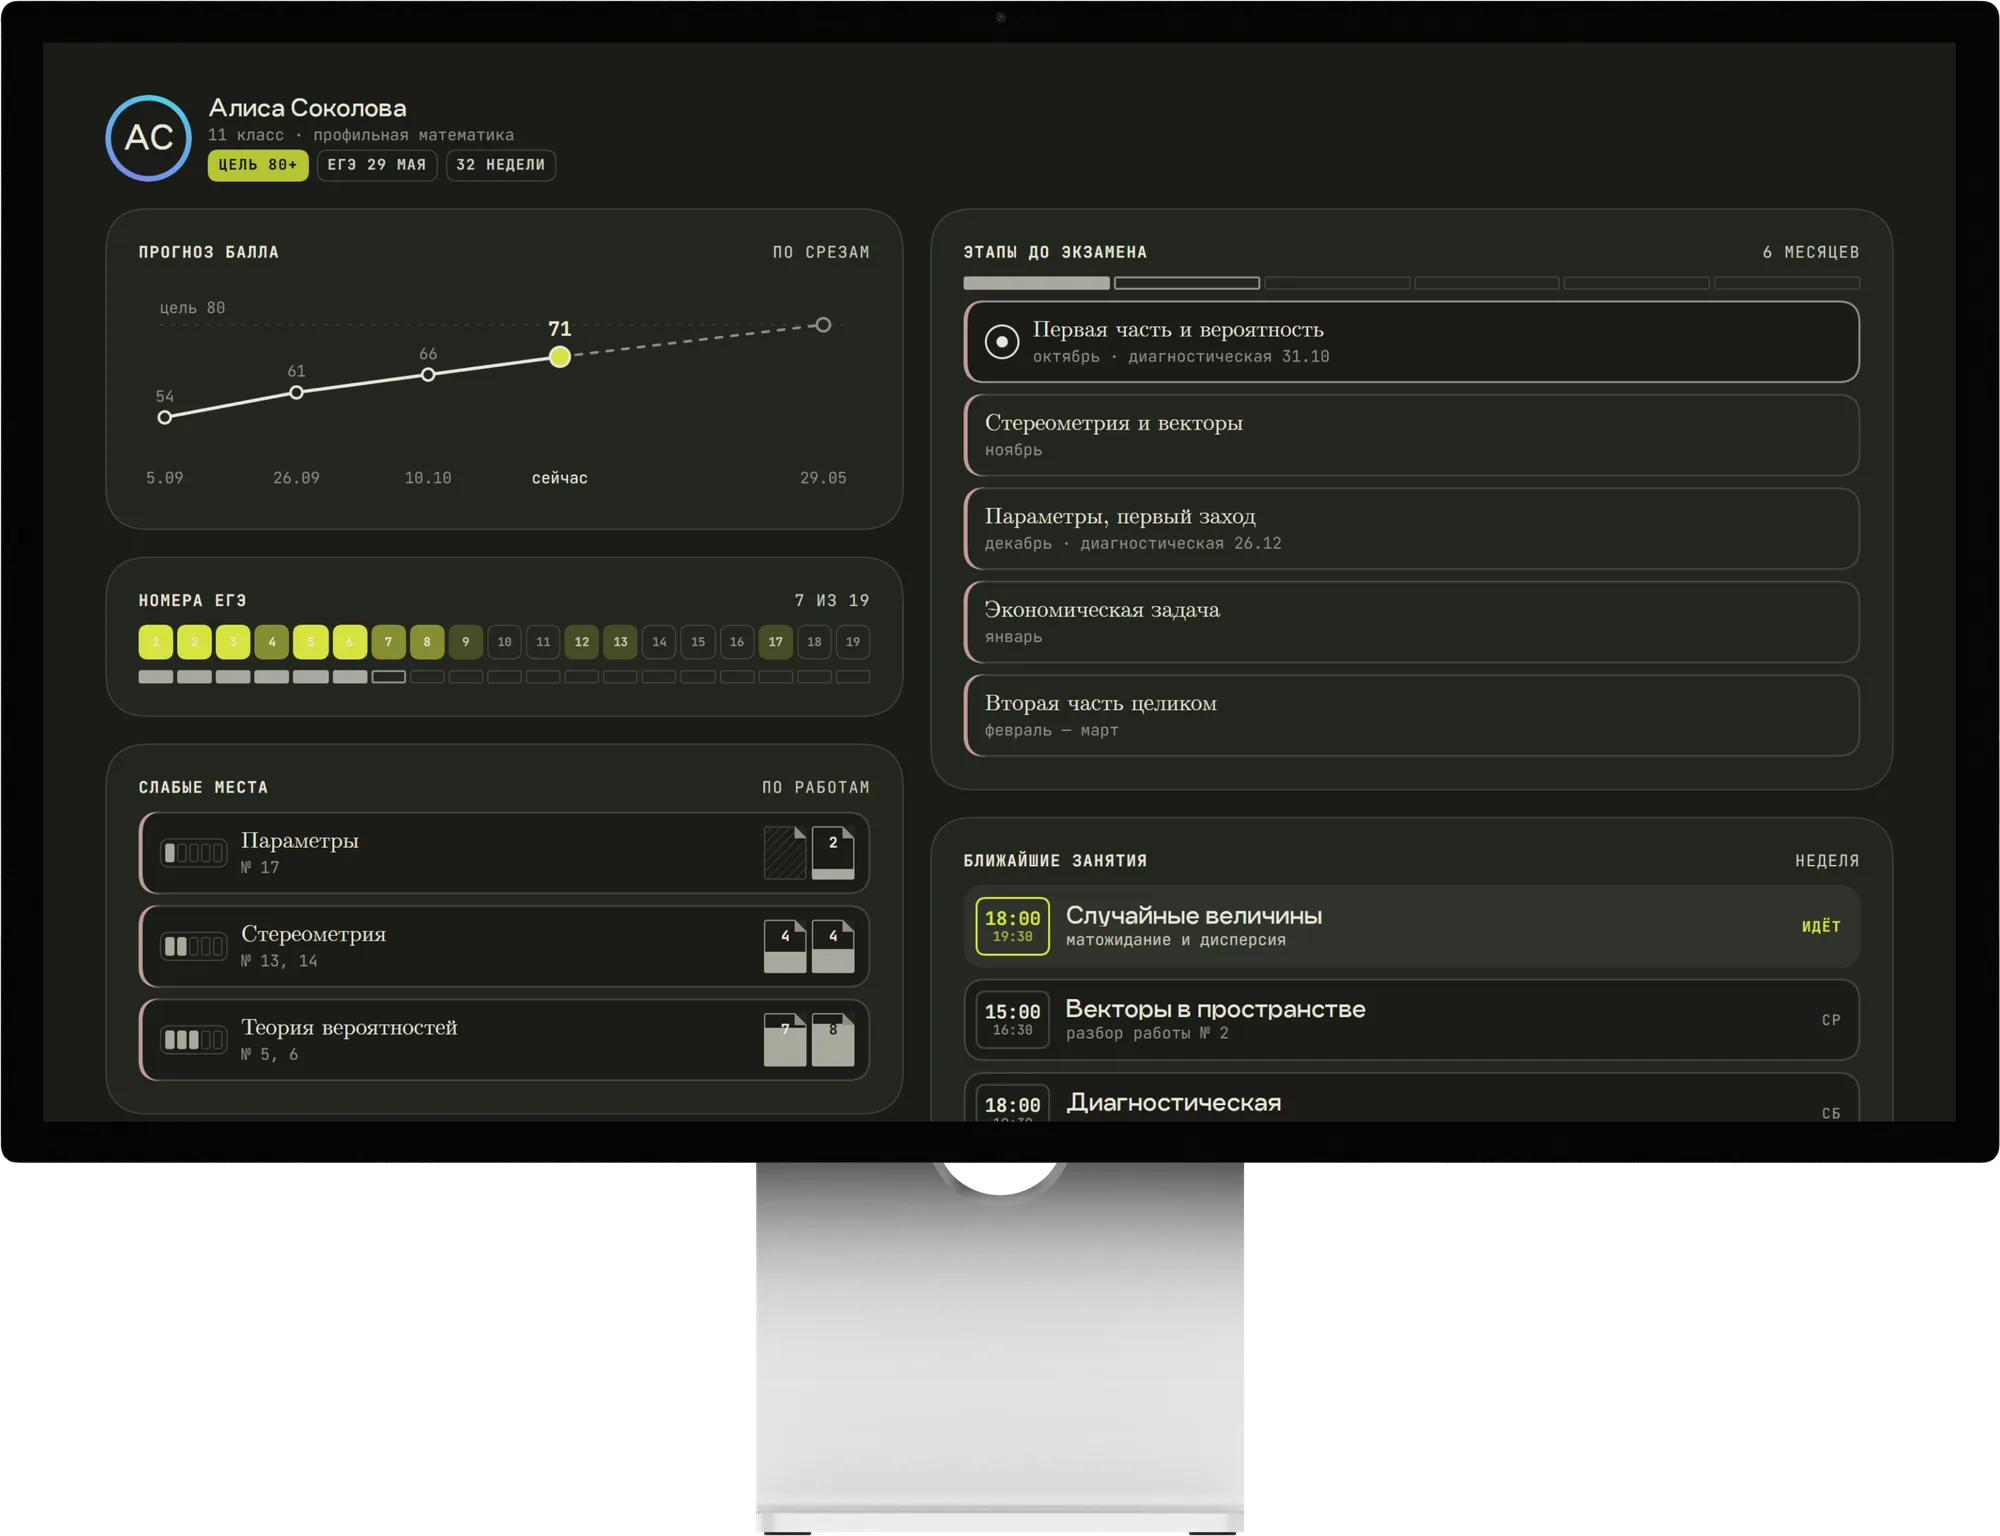Open the ПО СРЕЗАМ chart filter
Viewport: 2000px width, 1536px height.
[821, 253]
